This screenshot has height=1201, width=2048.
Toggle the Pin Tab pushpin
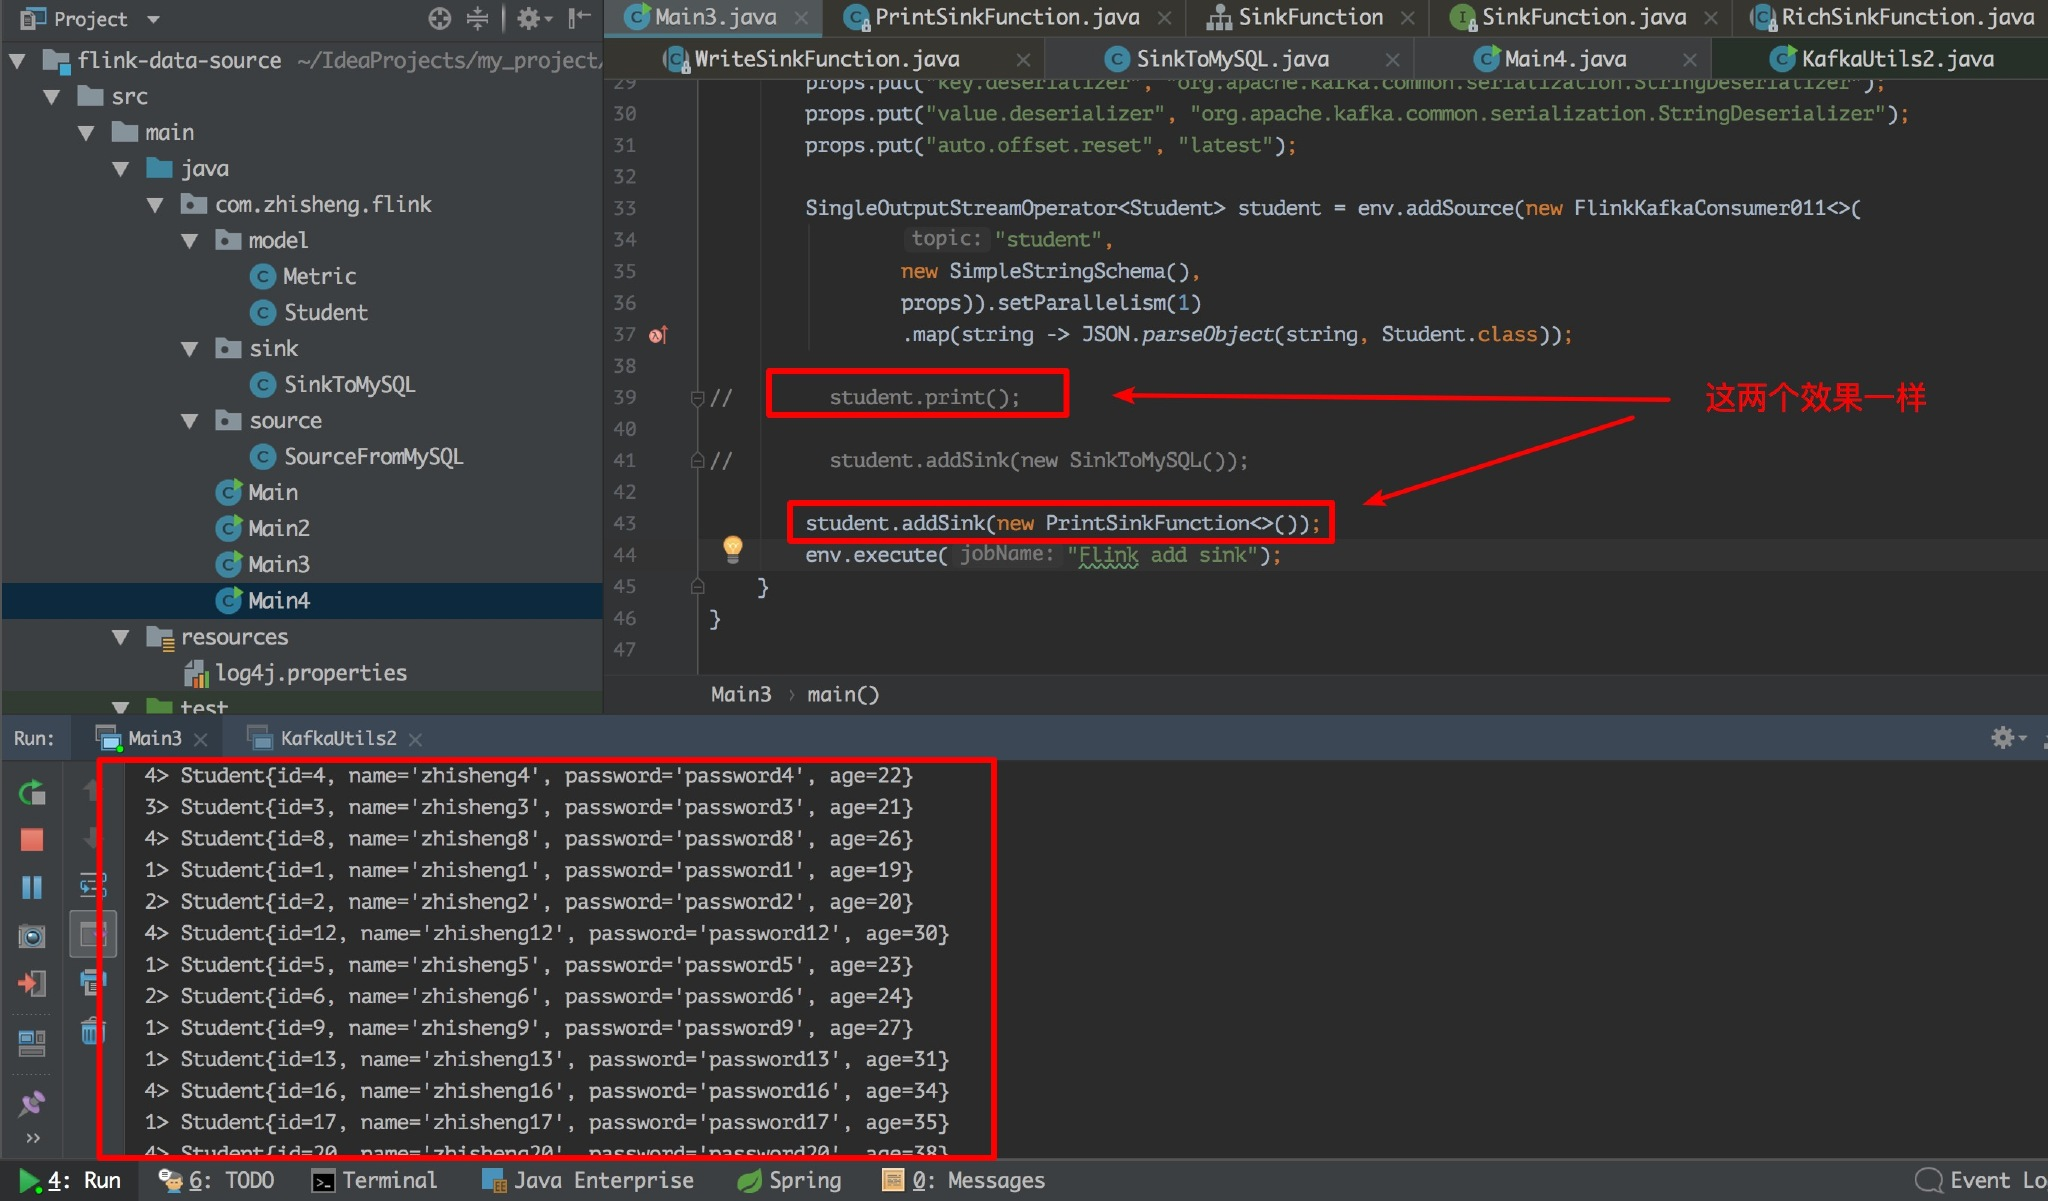(32, 1103)
